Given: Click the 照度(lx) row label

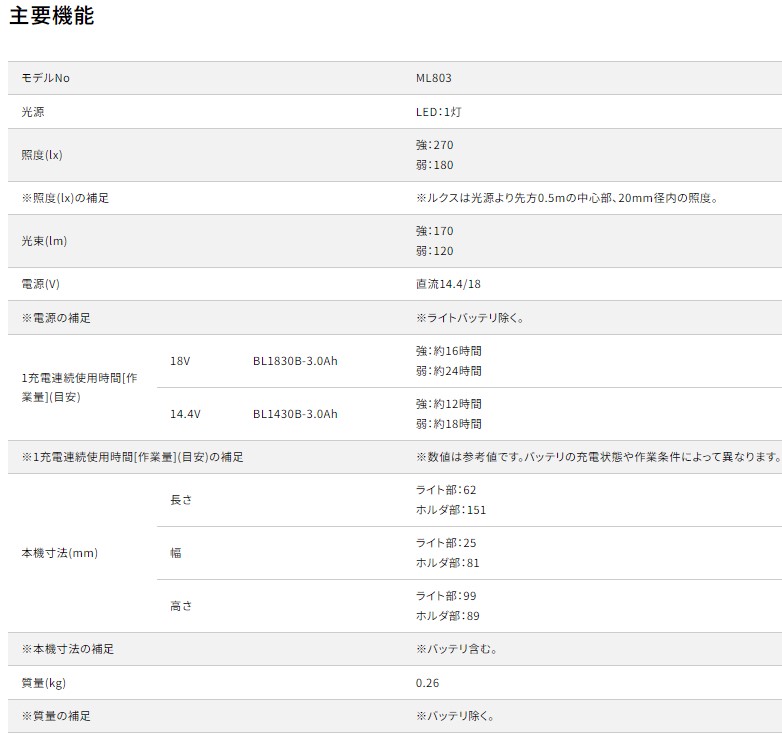Looking at the screenshot, I should [x=42, y=155].
